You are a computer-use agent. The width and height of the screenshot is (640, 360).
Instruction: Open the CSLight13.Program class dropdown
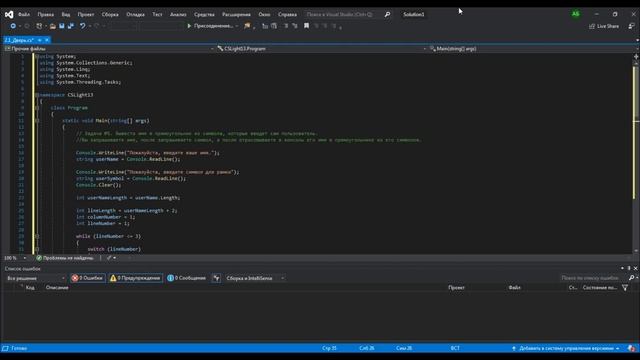click(x=322, y=49)
